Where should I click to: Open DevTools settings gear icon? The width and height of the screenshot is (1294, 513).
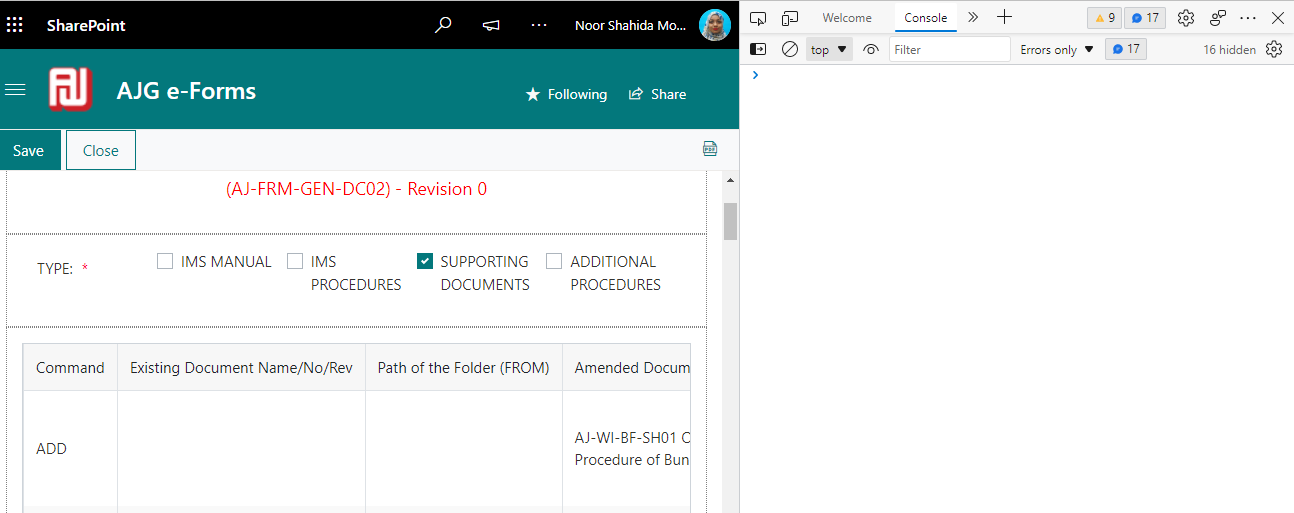point(1186,18)
